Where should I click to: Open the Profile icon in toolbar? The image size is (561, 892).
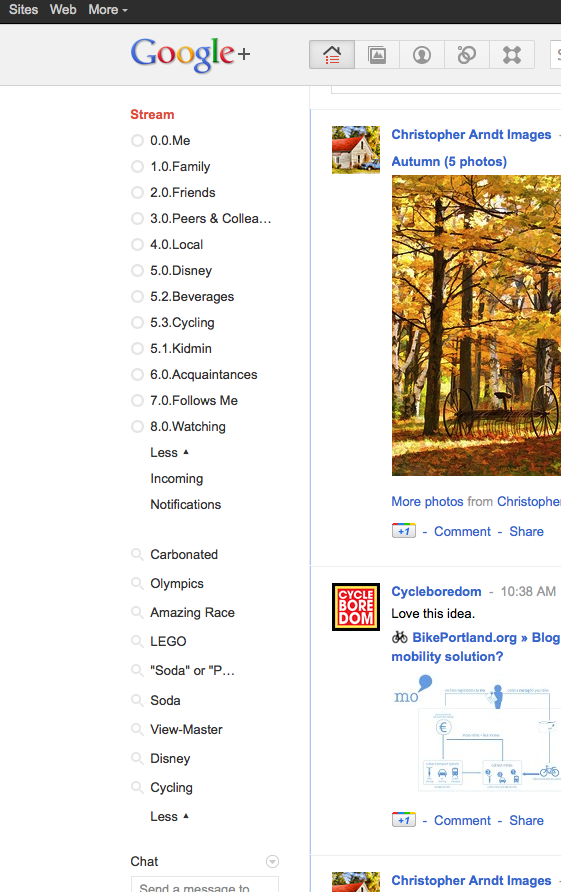[422, 55]
